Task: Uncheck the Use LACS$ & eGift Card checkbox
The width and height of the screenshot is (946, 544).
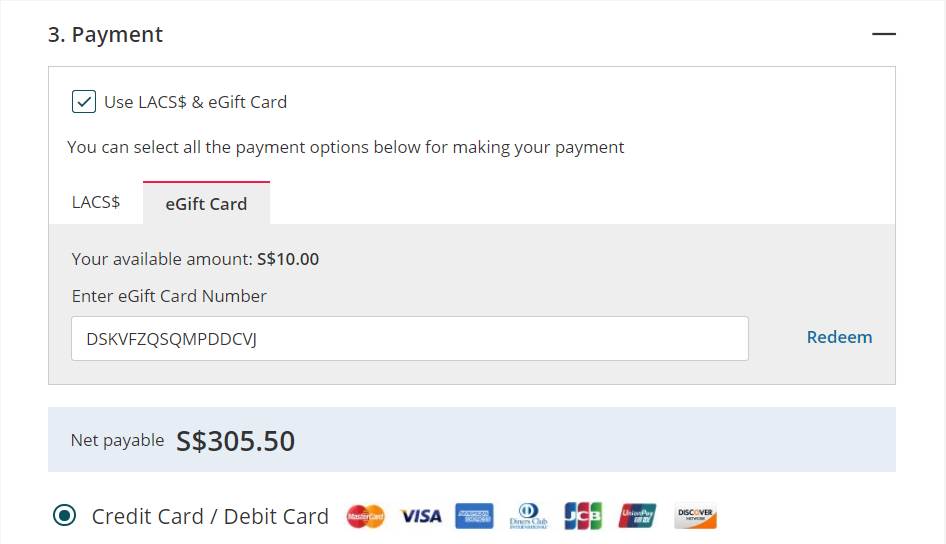Action: click(84, 102)
